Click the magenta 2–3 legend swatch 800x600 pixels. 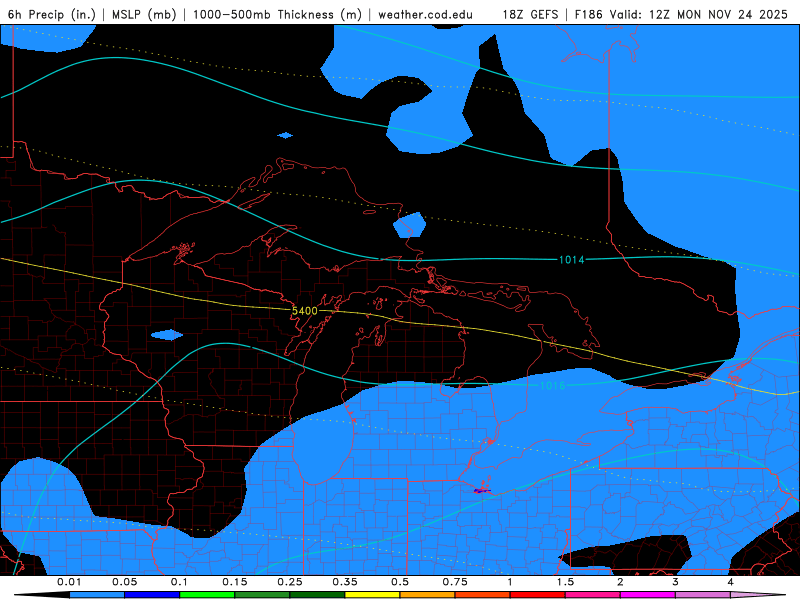(x=648, y=595)
